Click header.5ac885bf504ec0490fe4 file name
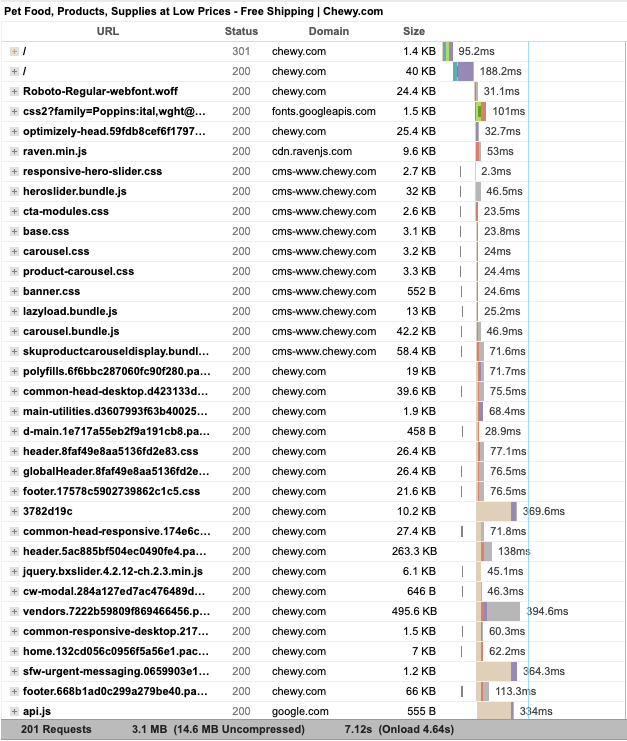This screenshot has width=627, height=741. point(114,551)
